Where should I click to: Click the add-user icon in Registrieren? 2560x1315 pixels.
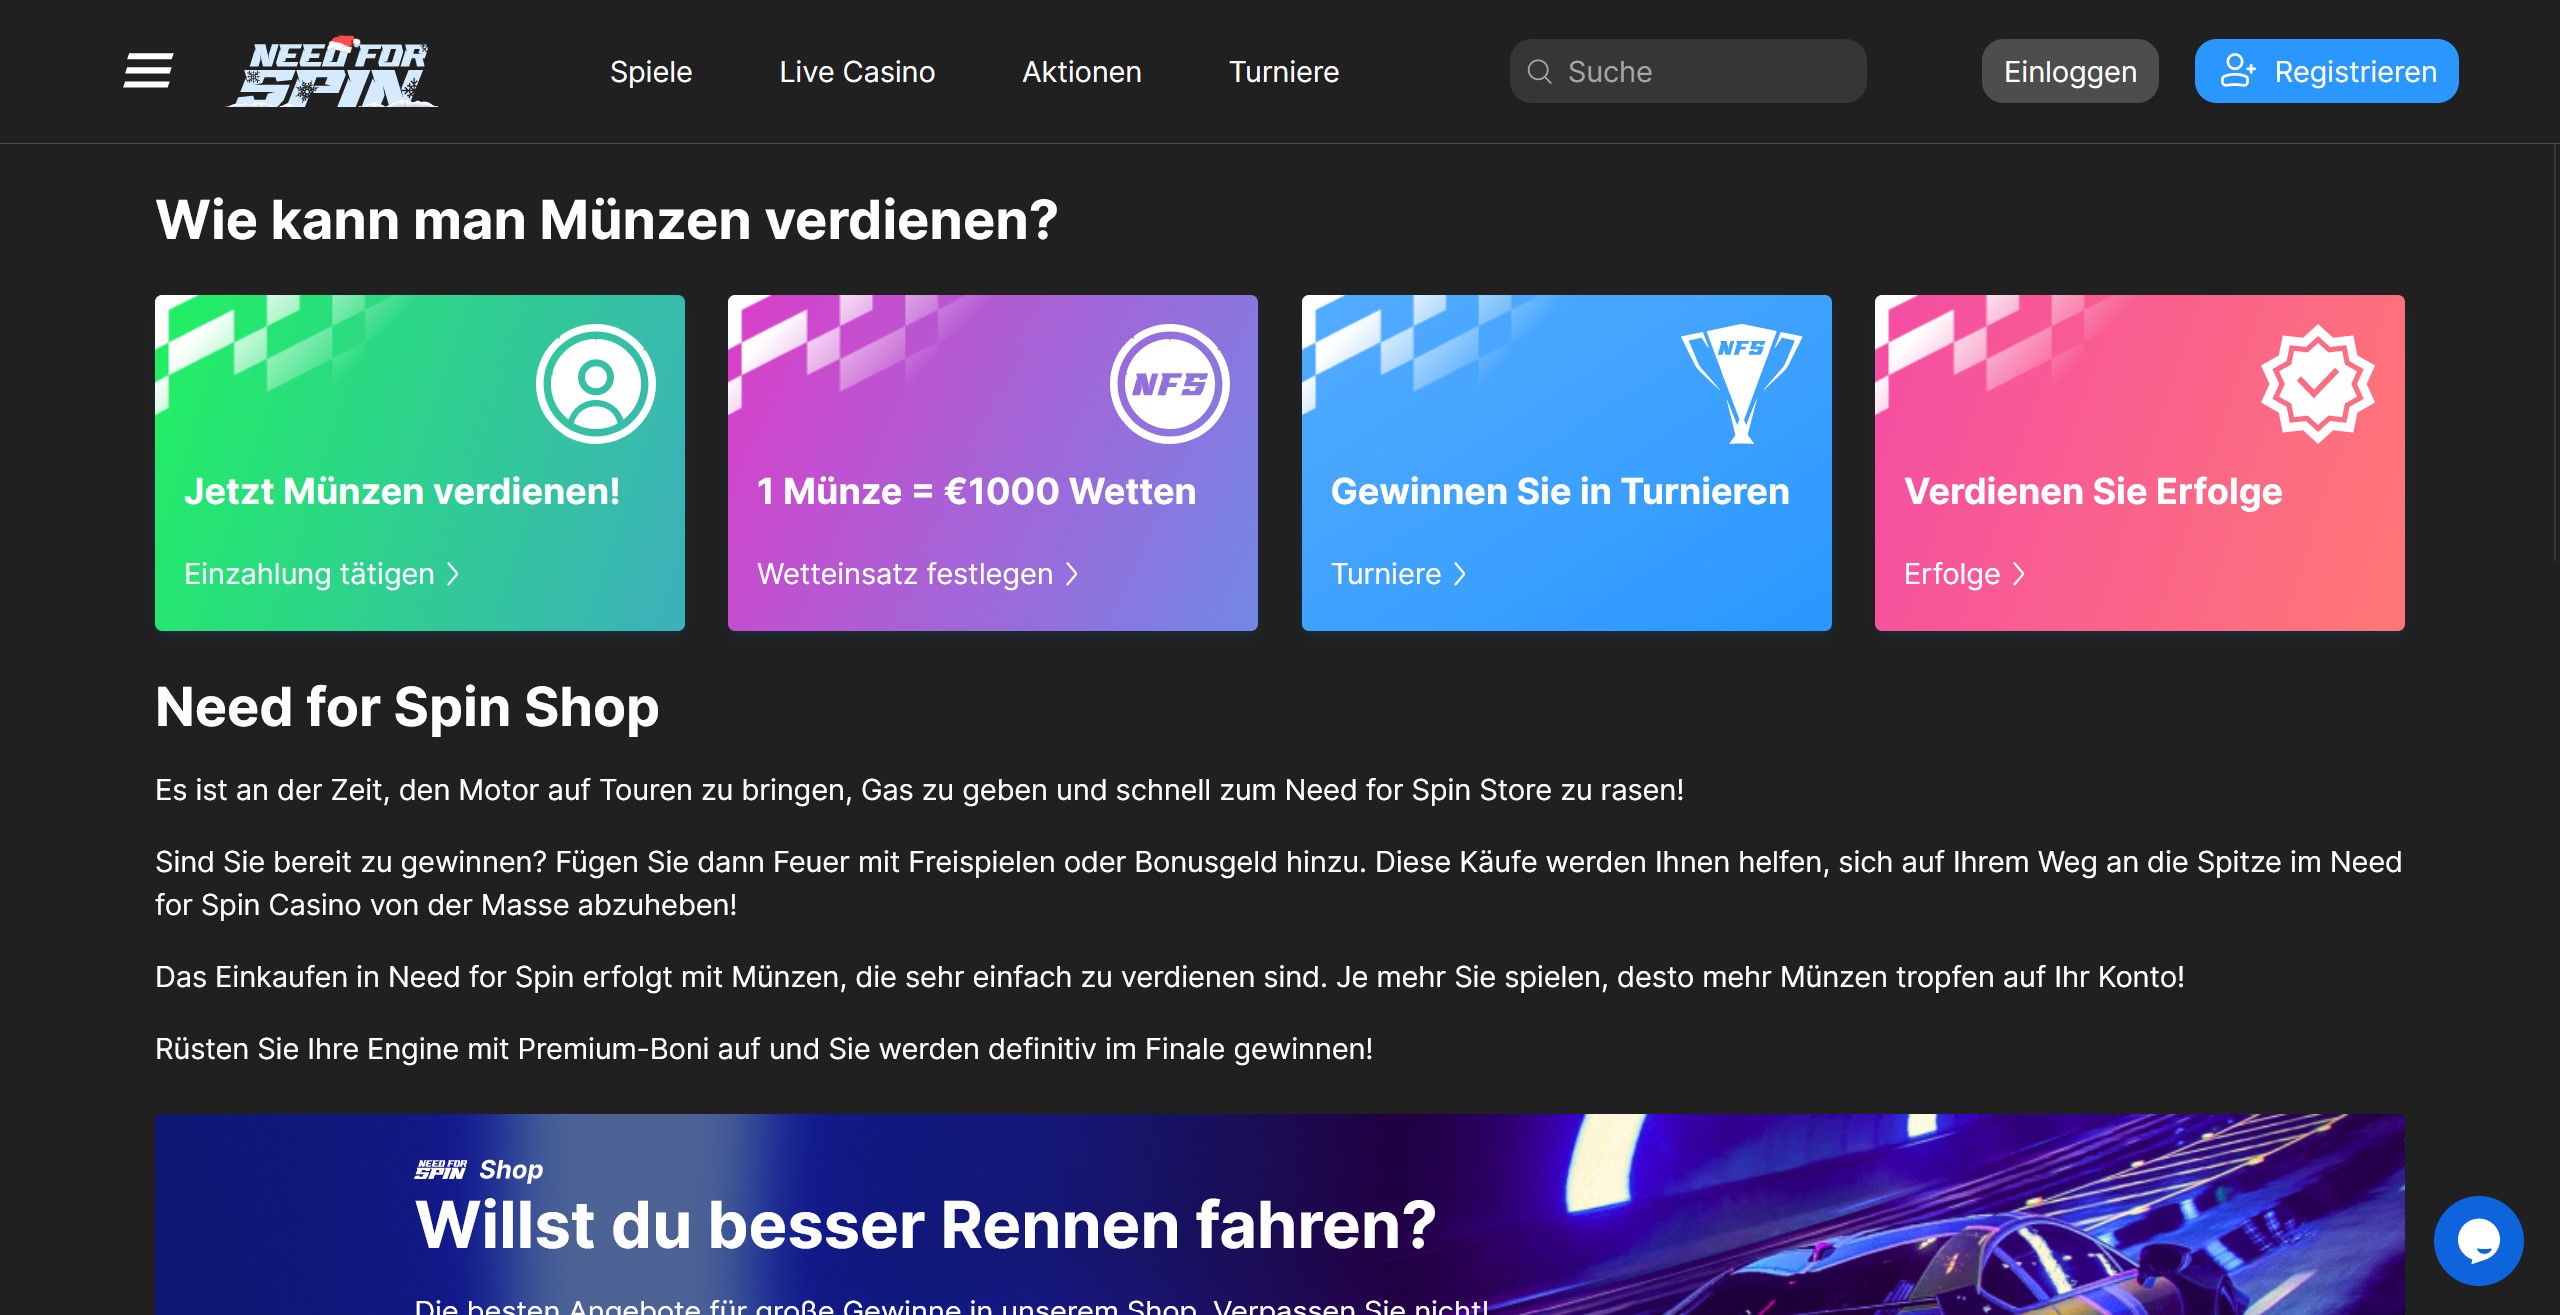2237,71
